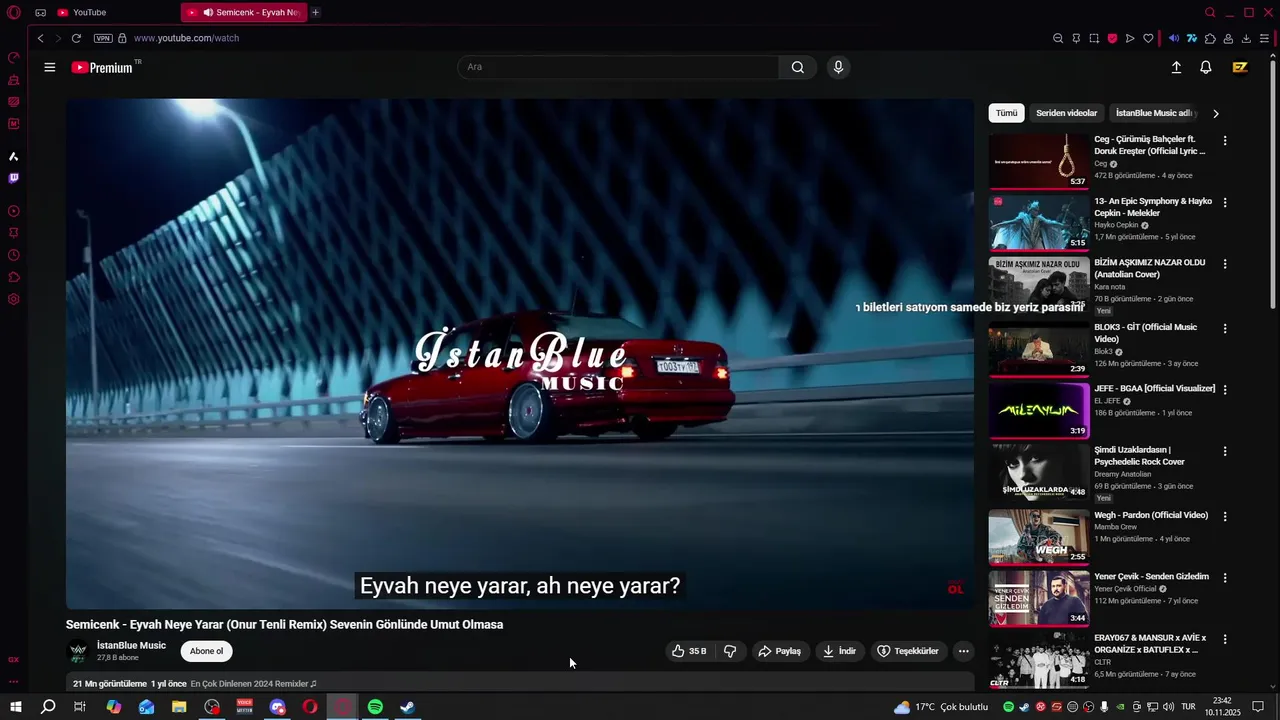1280x720 pixels.
Task: Open Spotify from the taskbar
Action: pyautogui.click(x=375, y=707)
